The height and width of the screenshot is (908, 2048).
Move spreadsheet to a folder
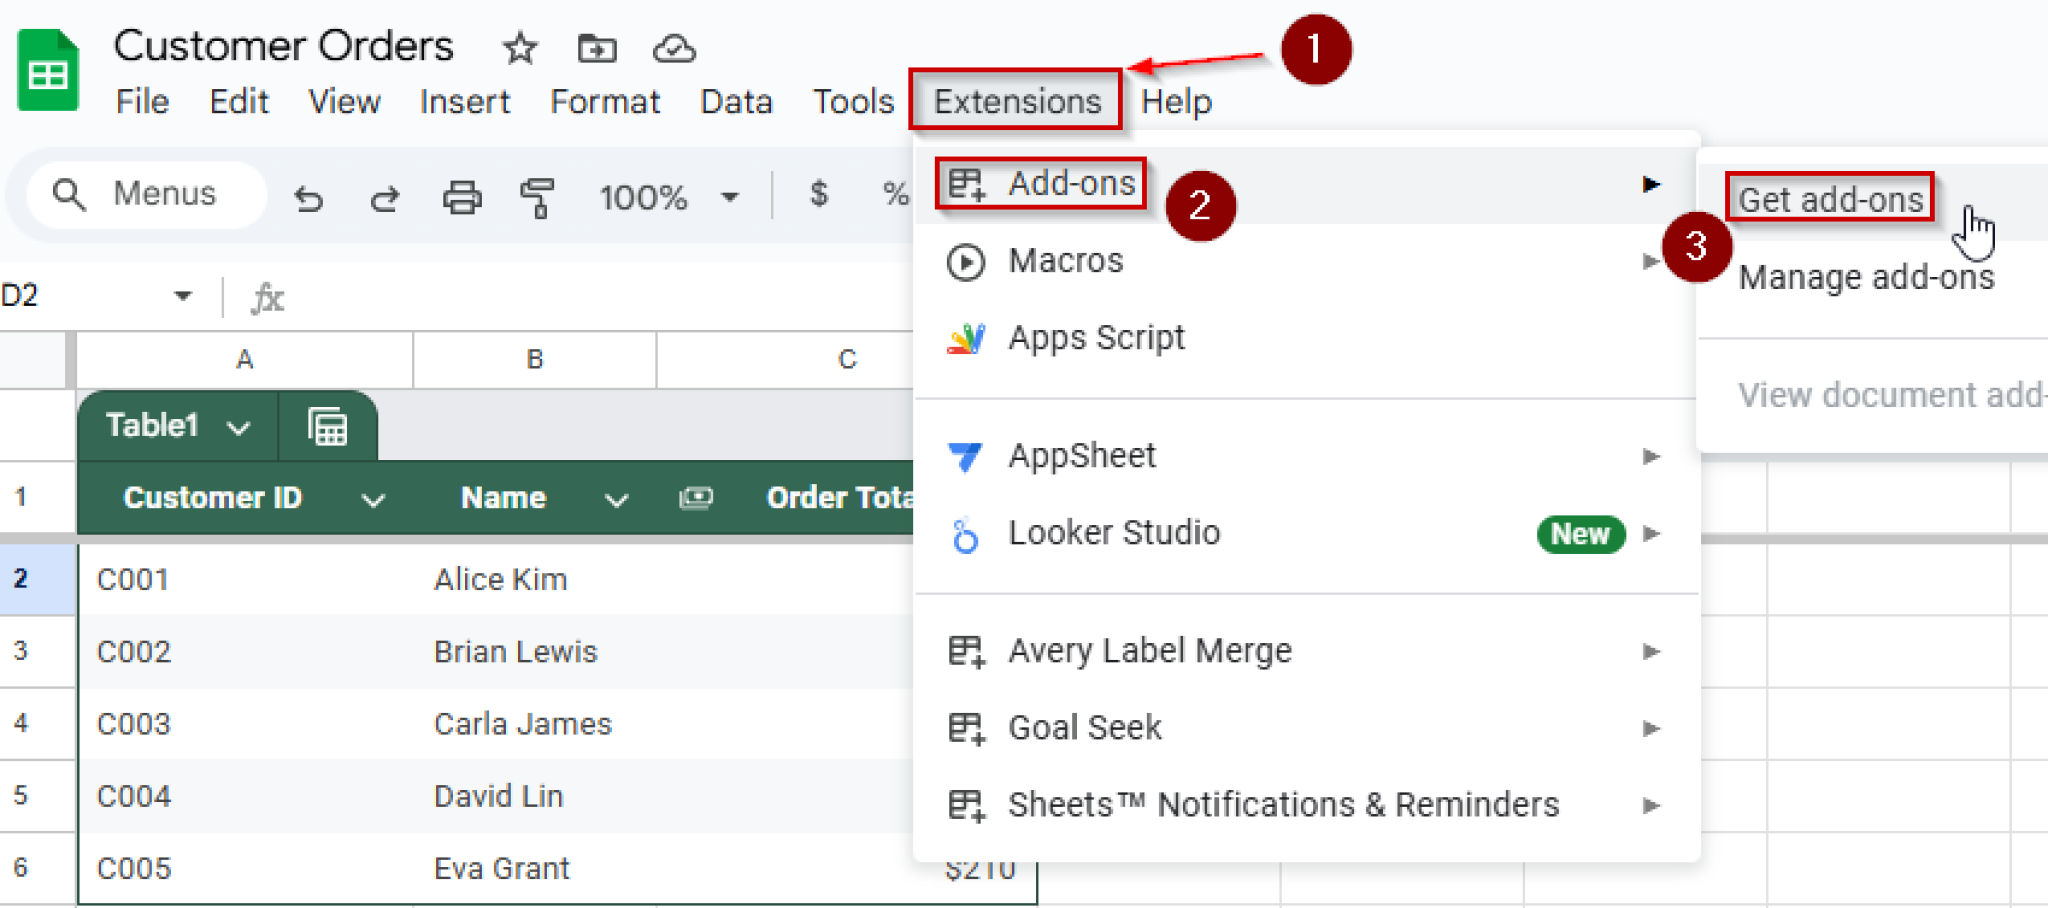(596, 47)
